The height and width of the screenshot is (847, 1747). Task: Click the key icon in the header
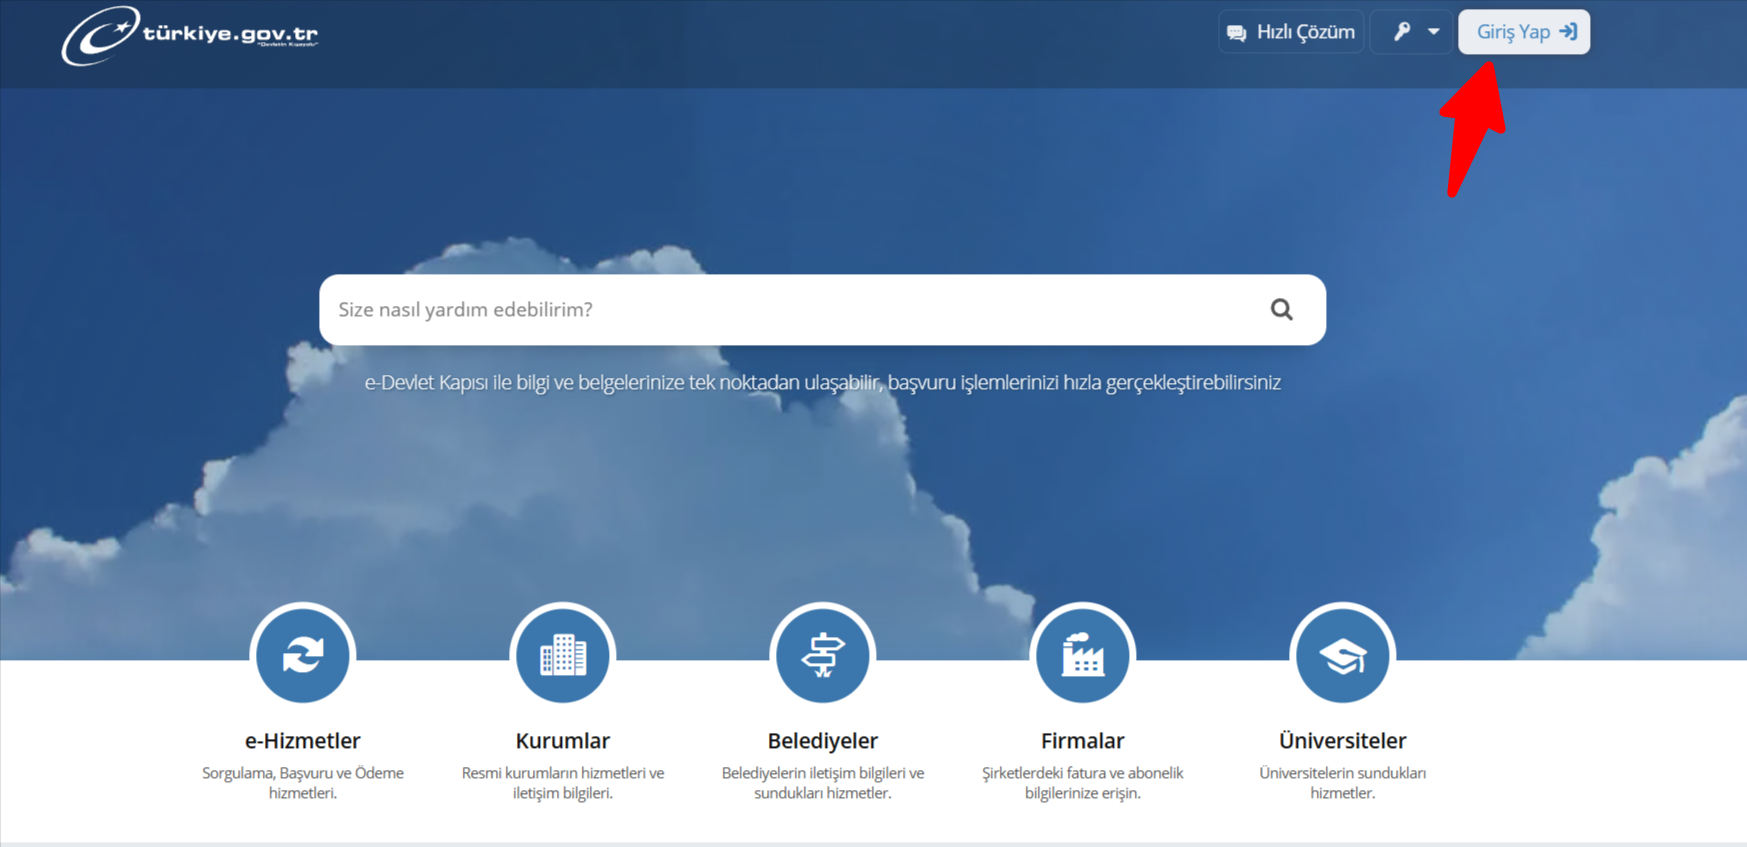click(x=1402, y=32)
